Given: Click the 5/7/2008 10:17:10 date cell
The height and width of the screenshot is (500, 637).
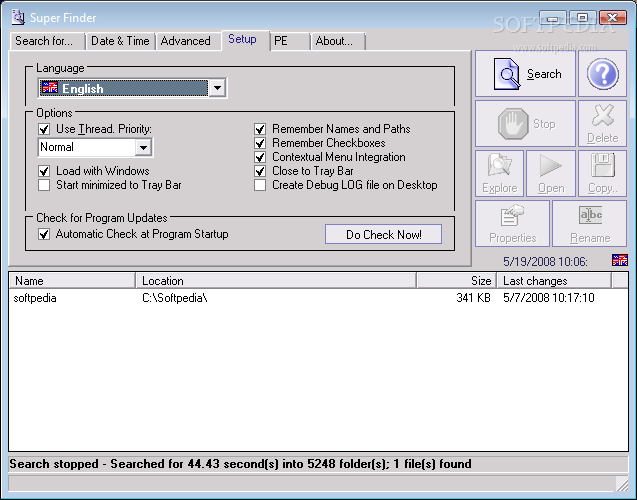Looking at the screenshot, I should tap(548, 298).
